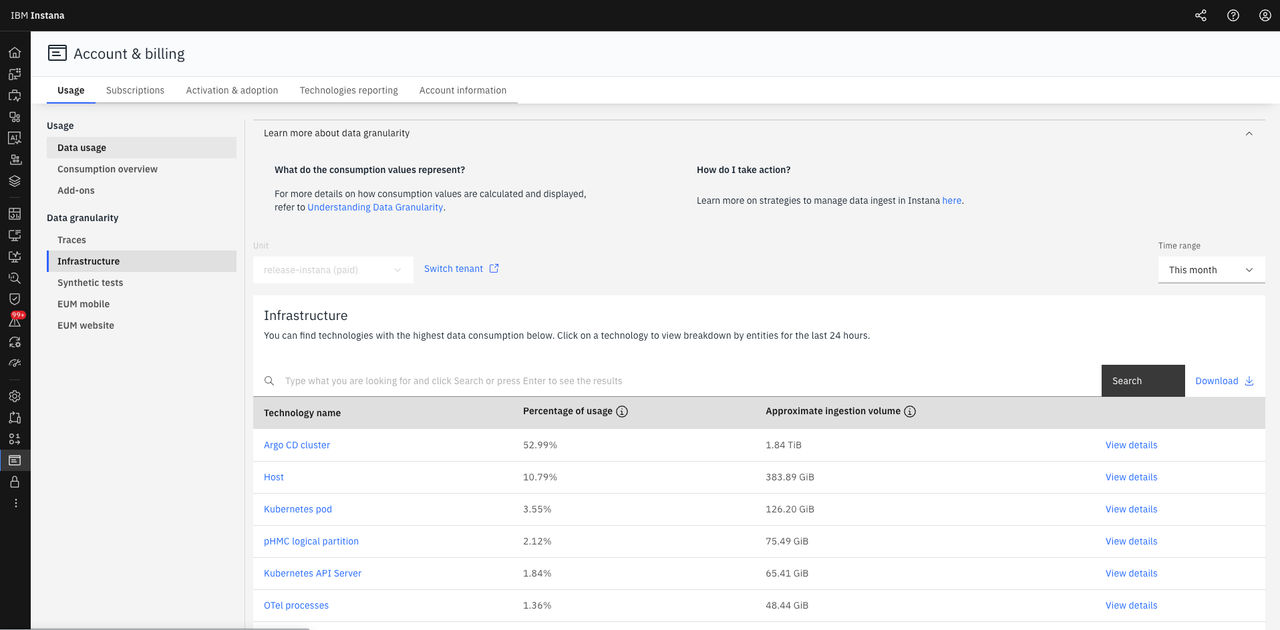Select Data usage in left menu
The width and height of the screenshot is (1280, 630).
142,148
